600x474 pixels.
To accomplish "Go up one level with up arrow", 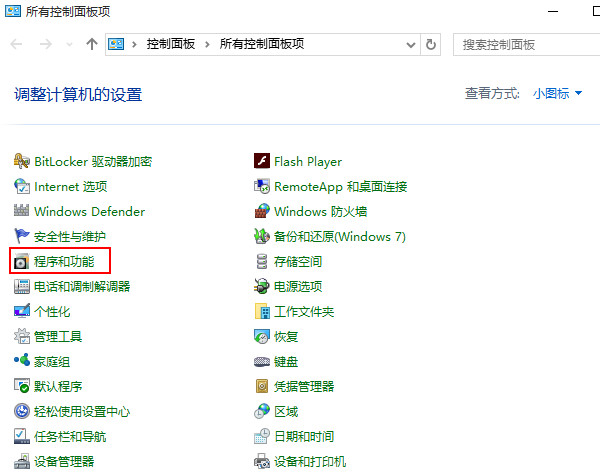I will (92, 44).
